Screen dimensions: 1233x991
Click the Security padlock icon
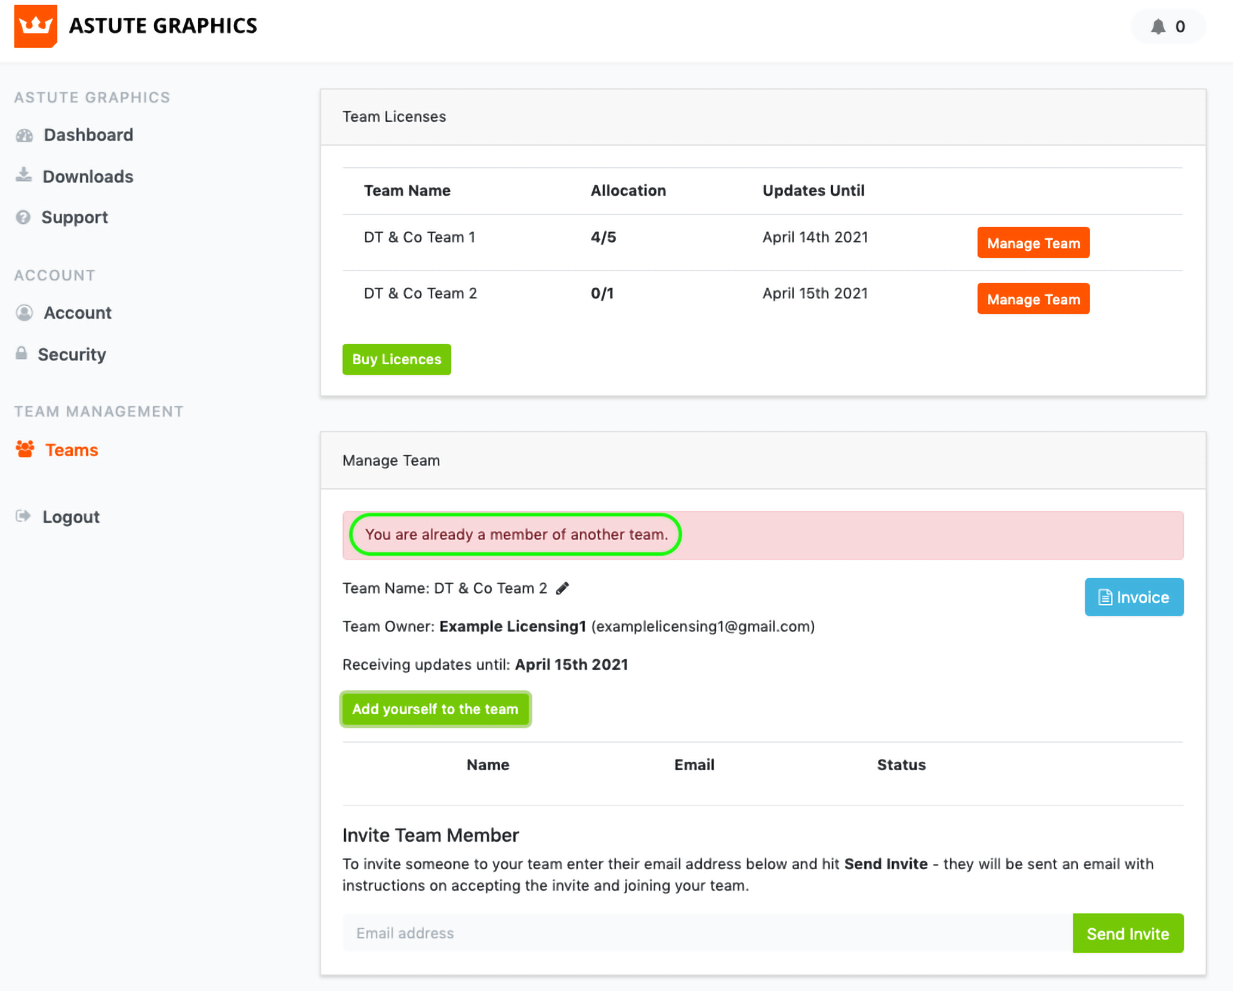pyautogui.click(x=21, y=354)
